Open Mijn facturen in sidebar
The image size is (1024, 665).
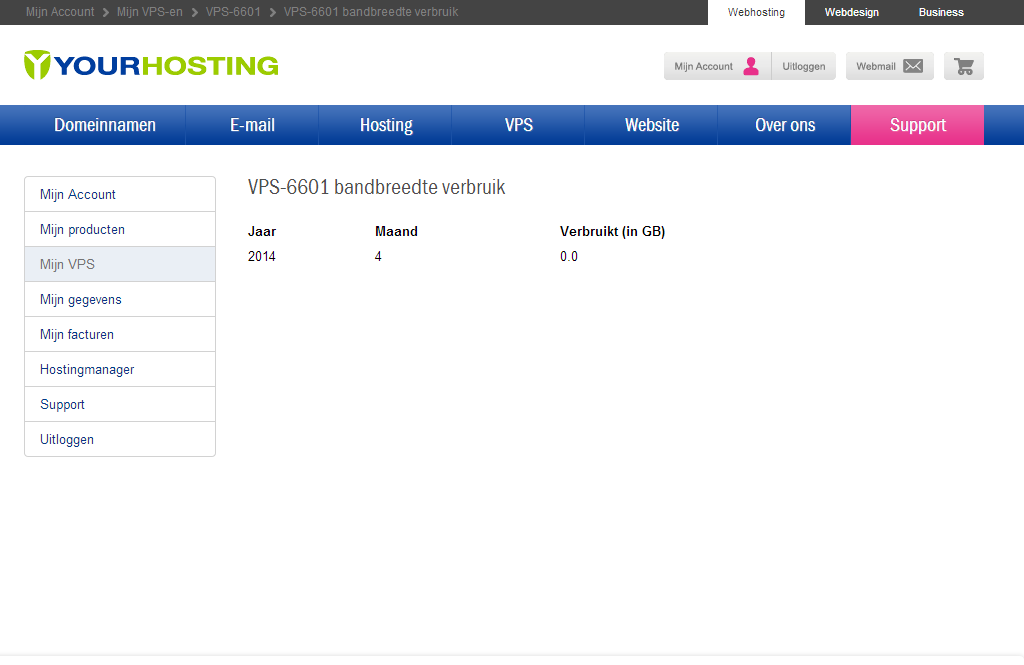click(x=77, y=334)
